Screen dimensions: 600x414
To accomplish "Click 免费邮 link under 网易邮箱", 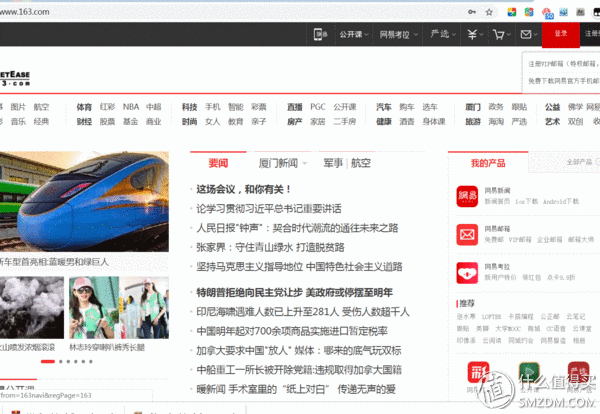I will [494, 240].
